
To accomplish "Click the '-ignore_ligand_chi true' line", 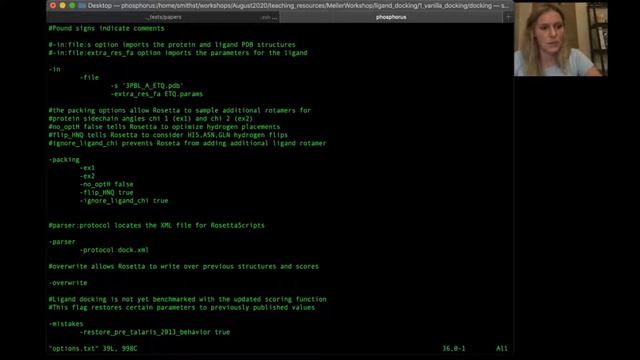I will (x=124, y=200).
